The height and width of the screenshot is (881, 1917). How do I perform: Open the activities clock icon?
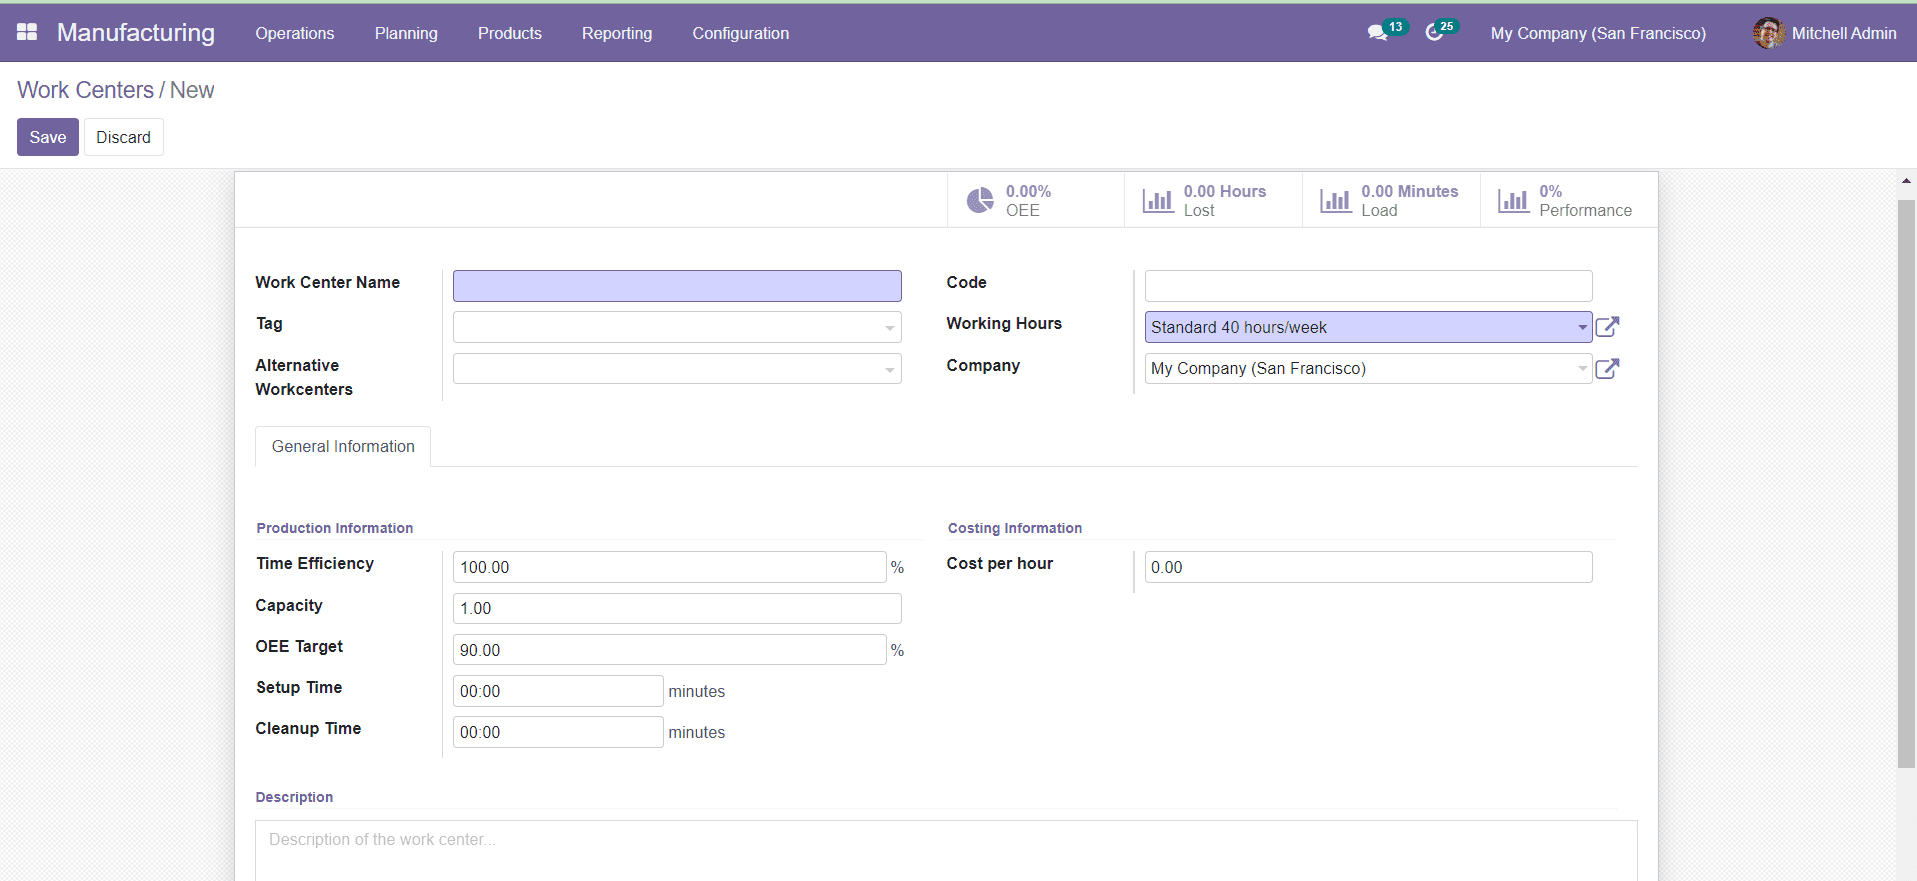tap(1434, 33)
